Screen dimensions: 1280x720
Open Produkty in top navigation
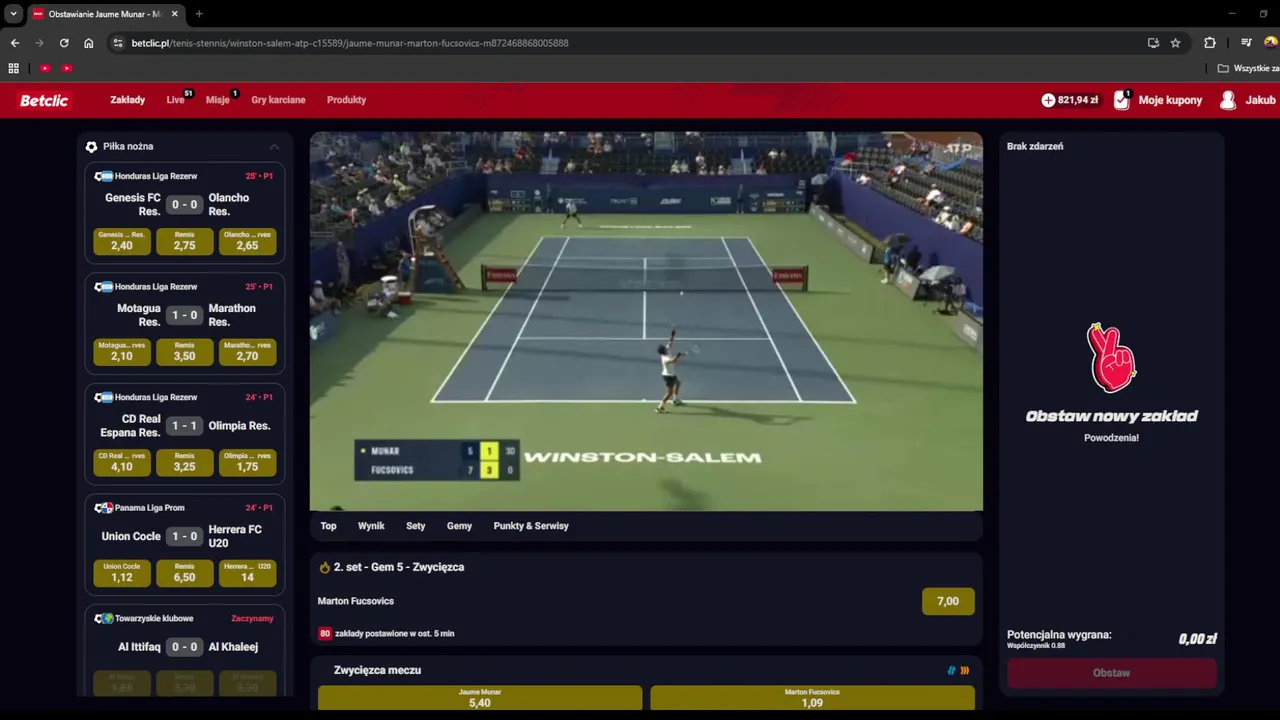click(346, 100)
